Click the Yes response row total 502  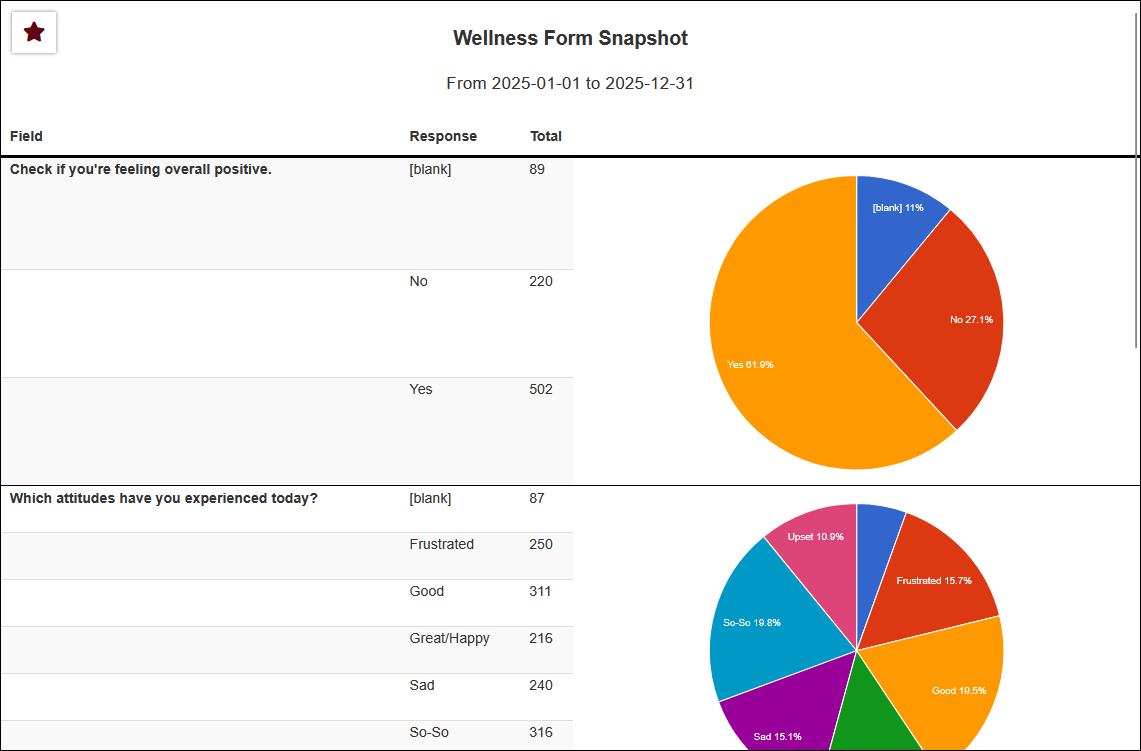541,390
